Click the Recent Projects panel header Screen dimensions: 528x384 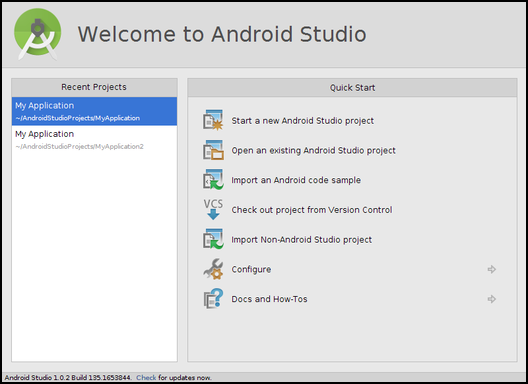tap(94, 87)
